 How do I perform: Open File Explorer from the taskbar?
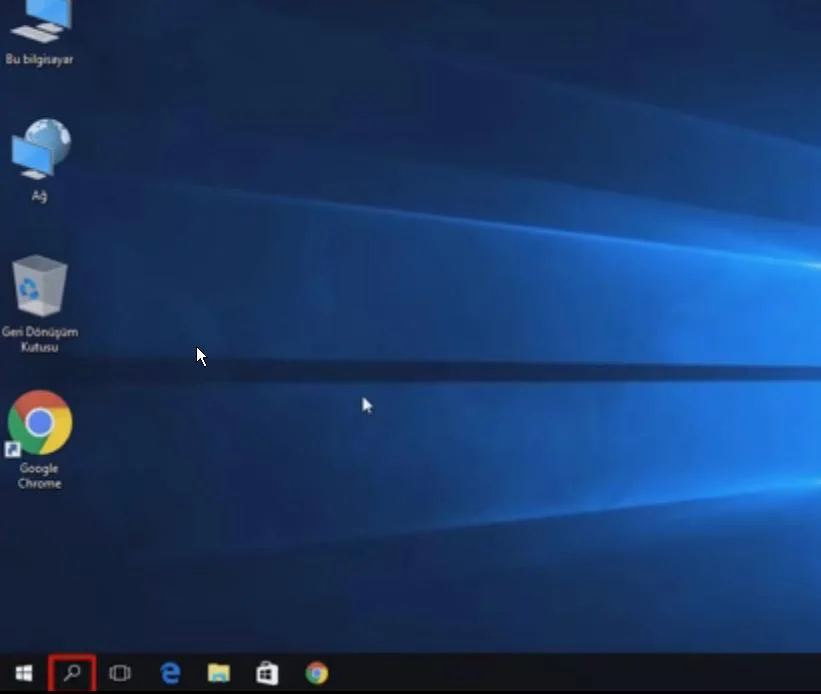pos(218,673)
